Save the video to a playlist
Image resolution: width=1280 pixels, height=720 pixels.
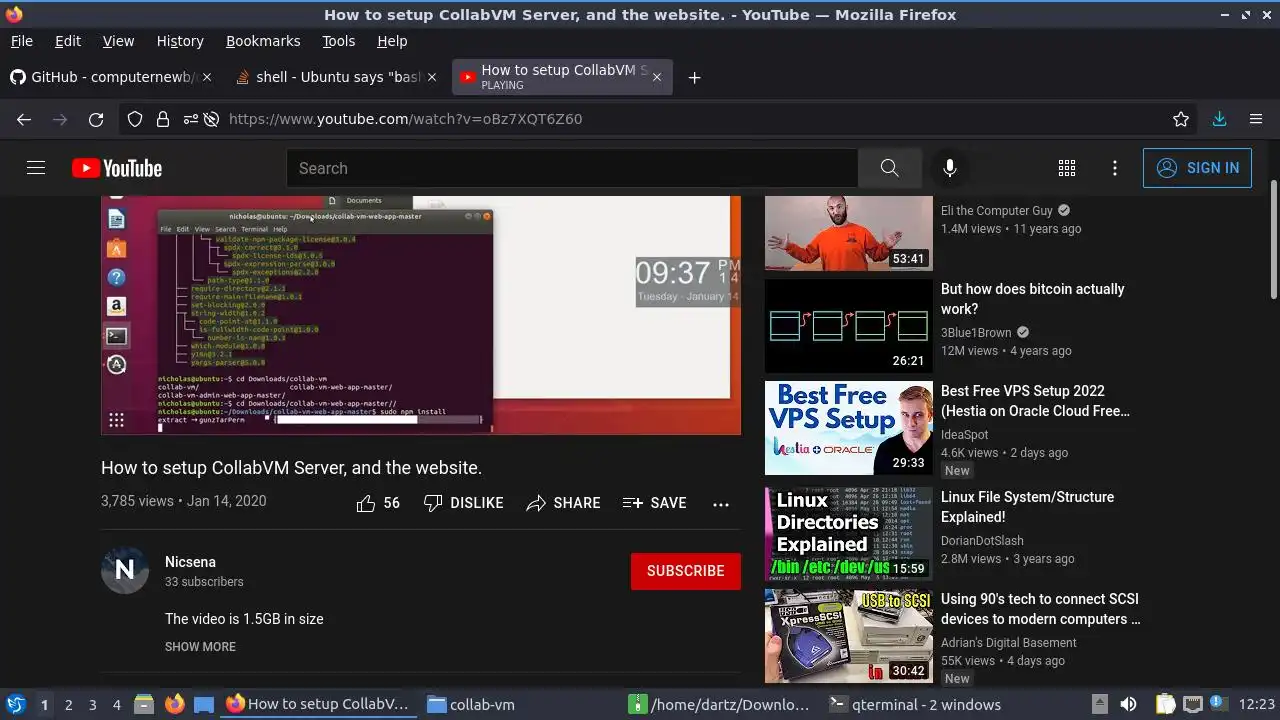click(x=654, y=503)
